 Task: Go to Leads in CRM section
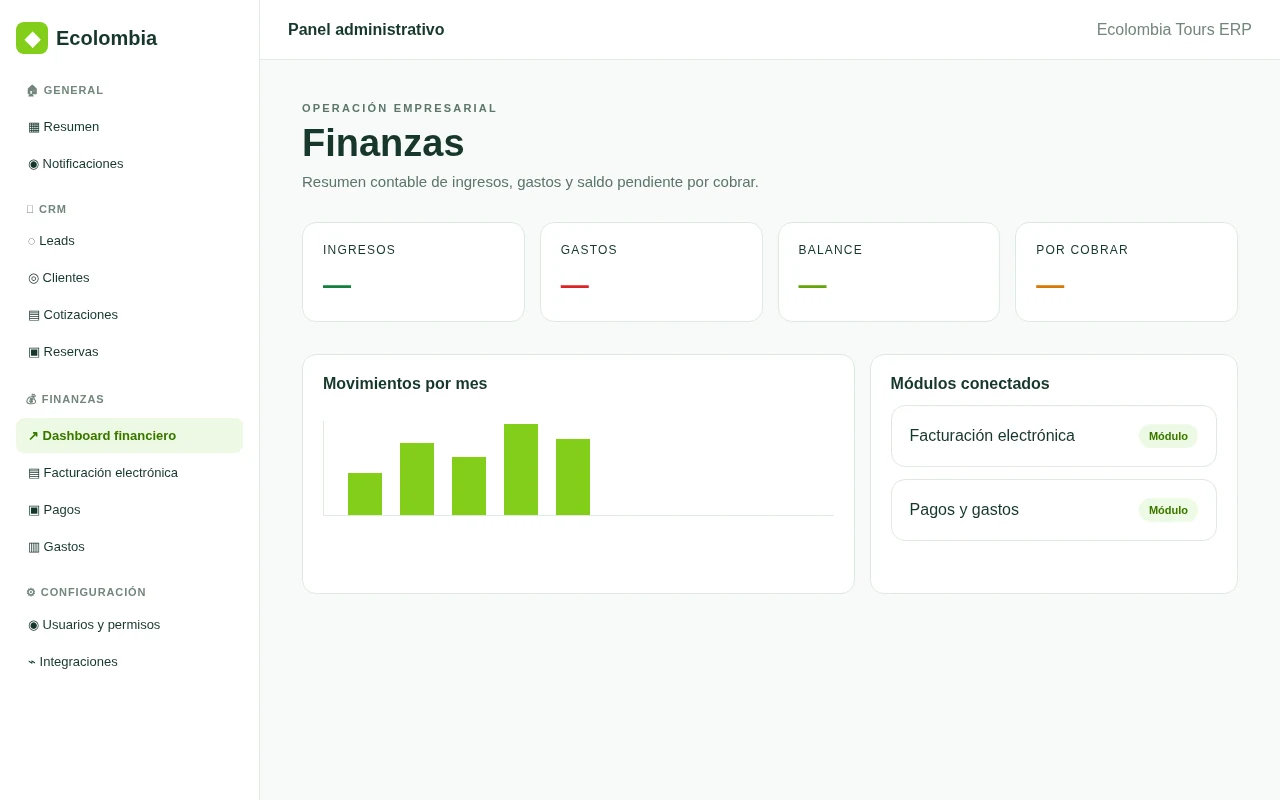[x=129, y=241]
